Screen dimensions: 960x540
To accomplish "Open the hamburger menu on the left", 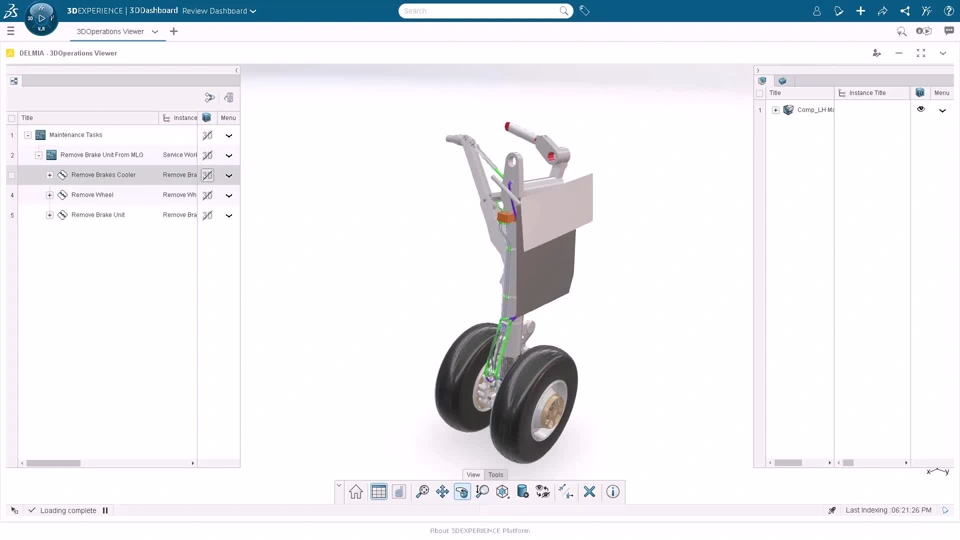I will (x=10, y=31).
